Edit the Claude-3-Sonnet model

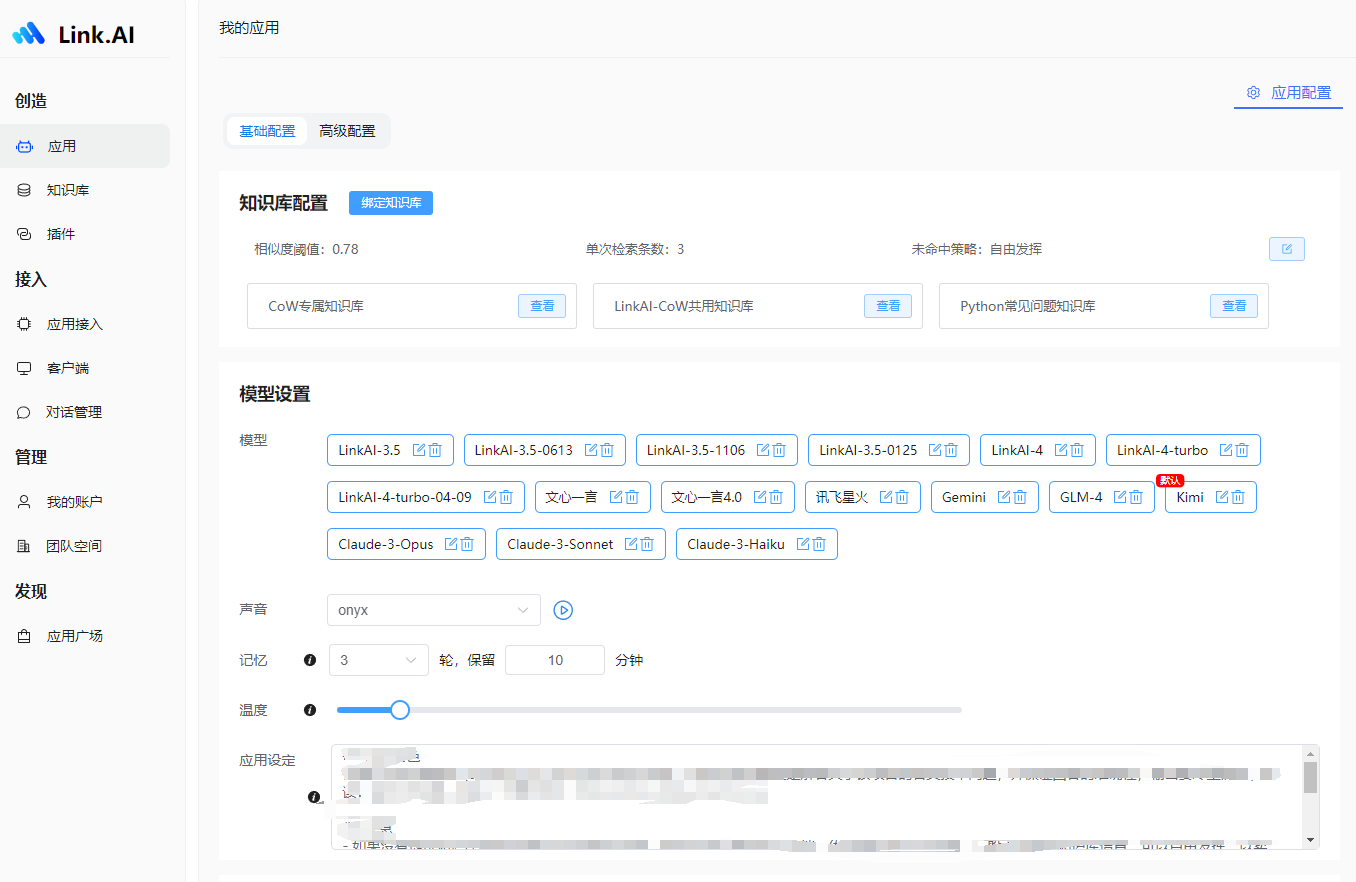[632, 544]
